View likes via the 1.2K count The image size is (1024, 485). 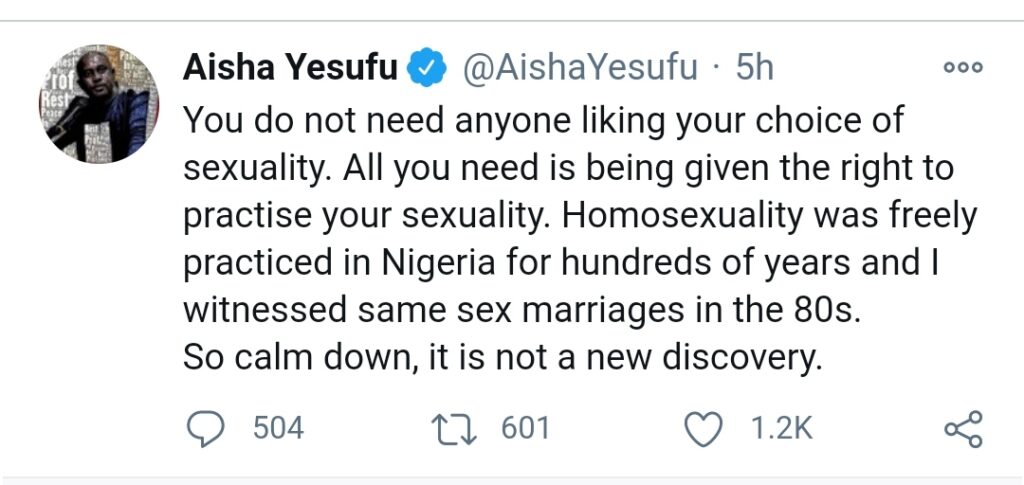782,430
